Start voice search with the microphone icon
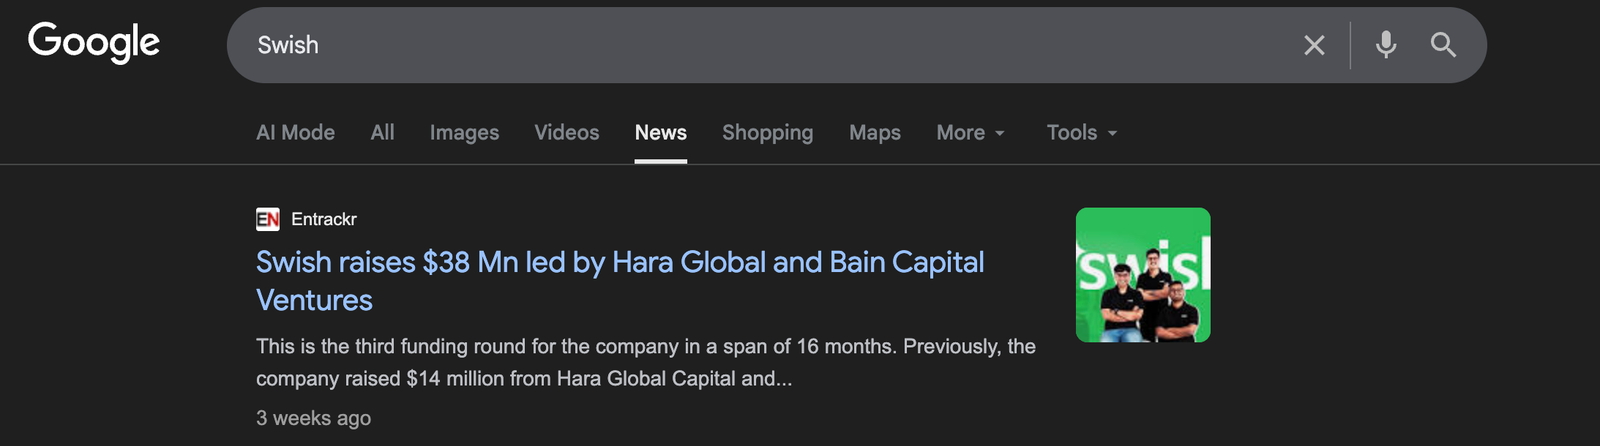Image resolution: width=1600 pixels, height=446 pixels. (1385, 45)
